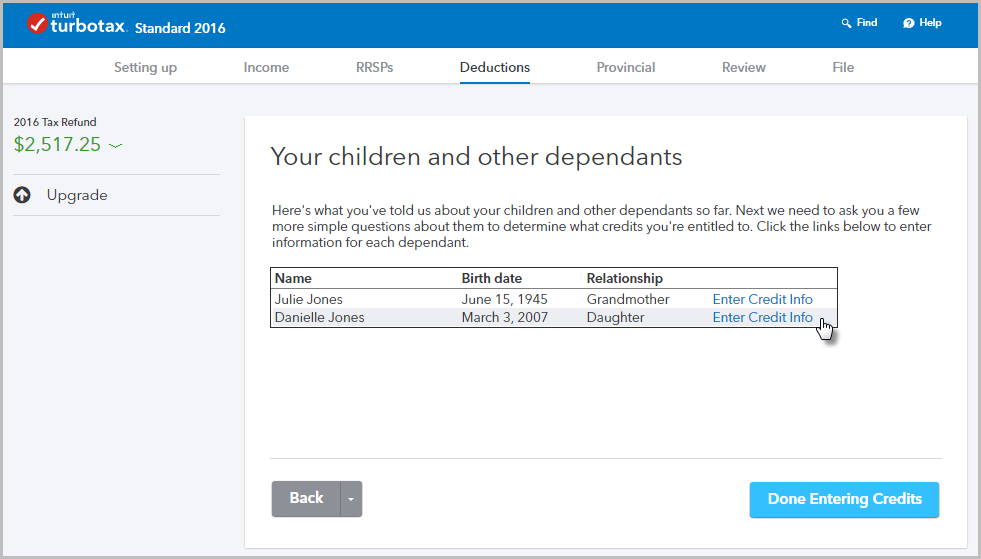Click the Find magnifier icon
This screenshot has width=981, height=559.
coord(846,23)
